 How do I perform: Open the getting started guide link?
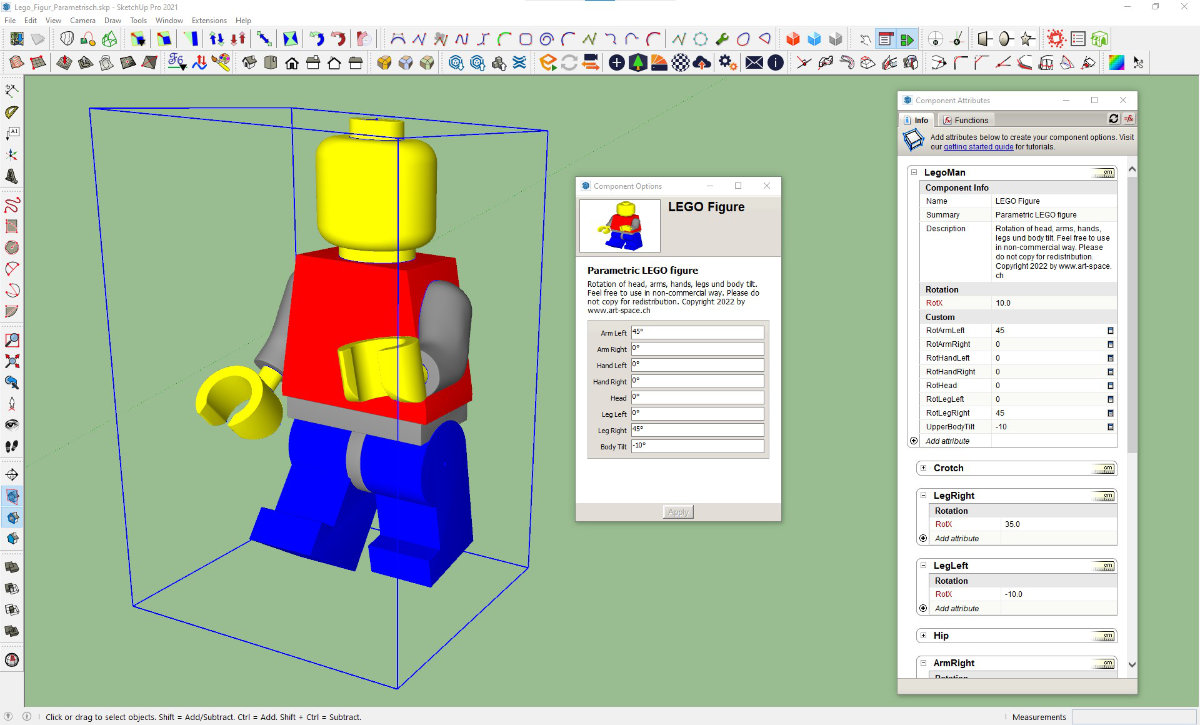[977, 147]
